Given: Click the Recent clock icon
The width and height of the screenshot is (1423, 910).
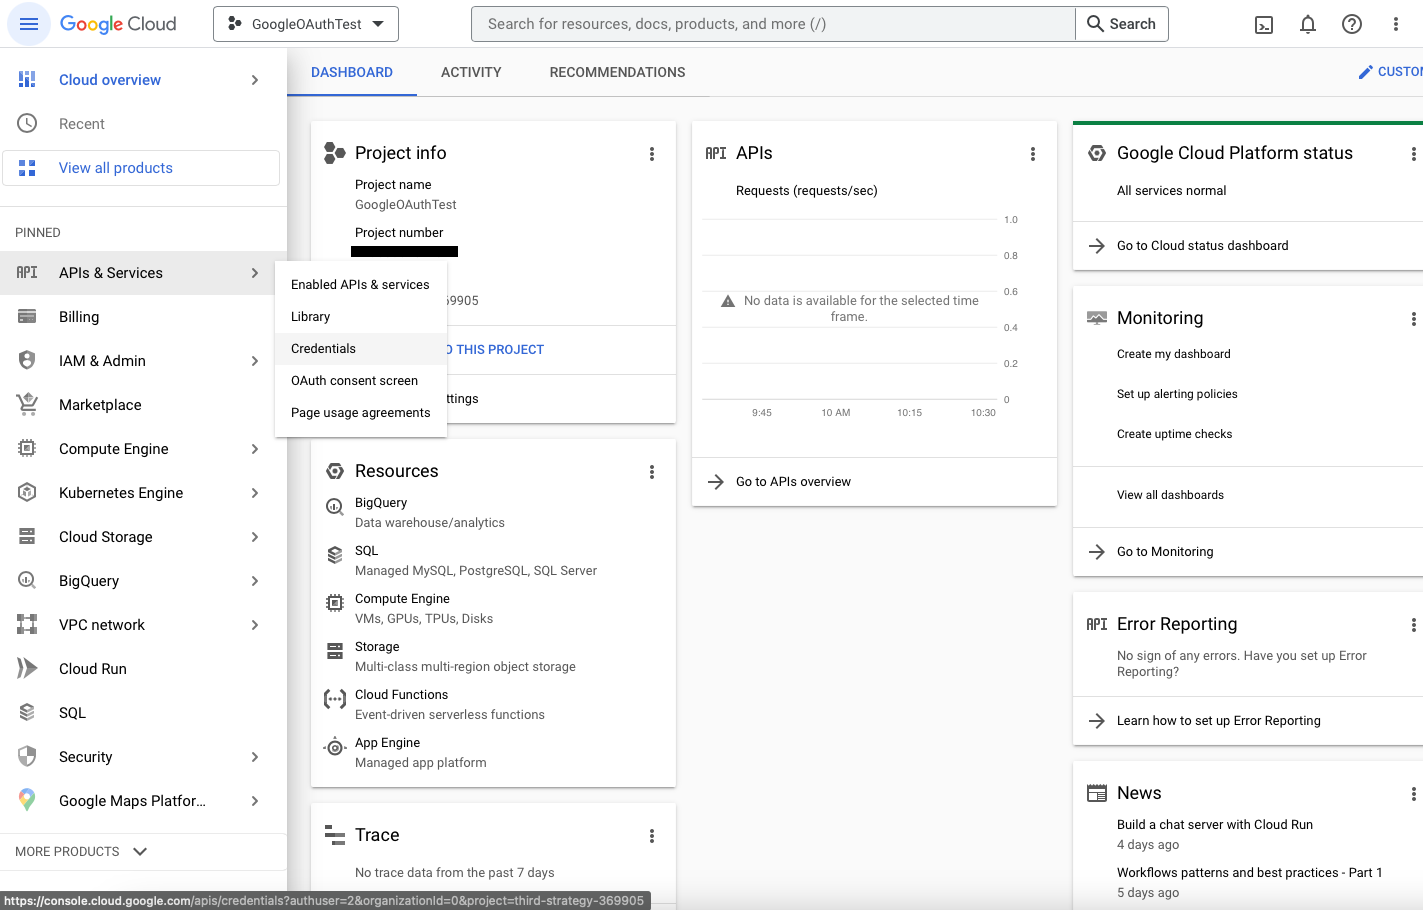Looking at the screenshot, I should [27, 124].
